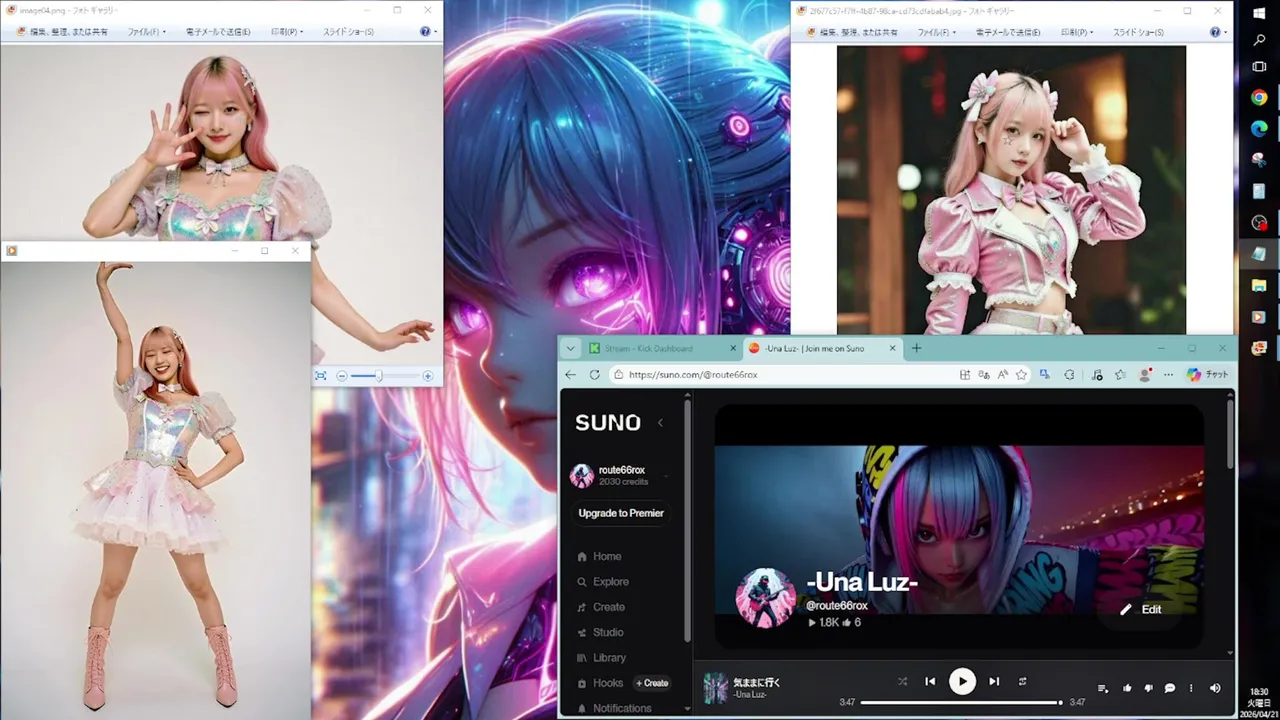The image size is (1280, 720).
Task: Open Hooks in Suno sidebar
Action: 600,683
